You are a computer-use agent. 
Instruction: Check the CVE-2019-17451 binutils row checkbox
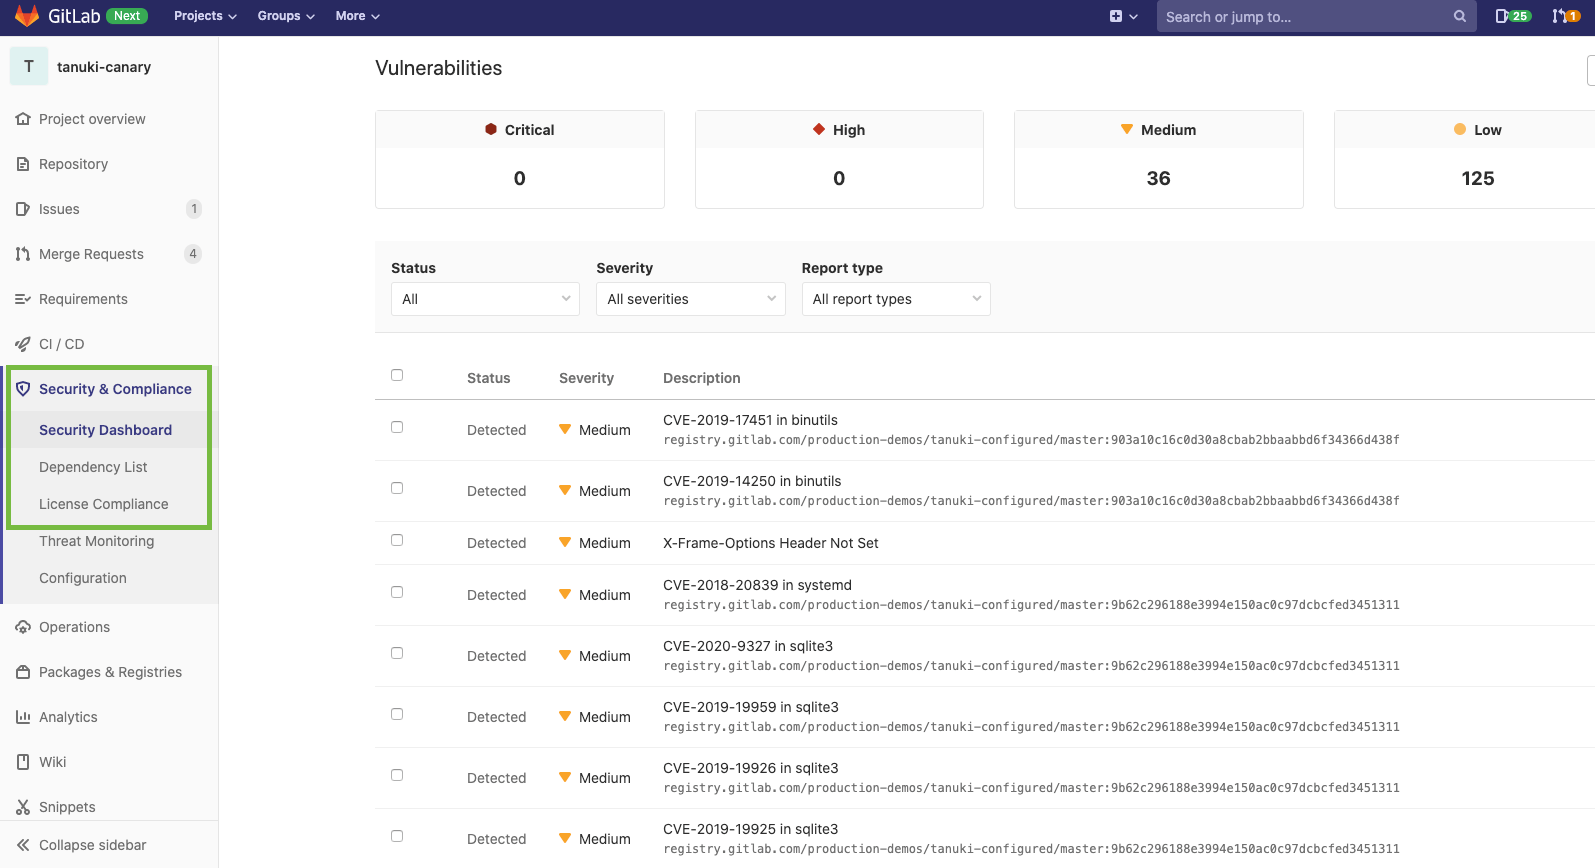397,427
